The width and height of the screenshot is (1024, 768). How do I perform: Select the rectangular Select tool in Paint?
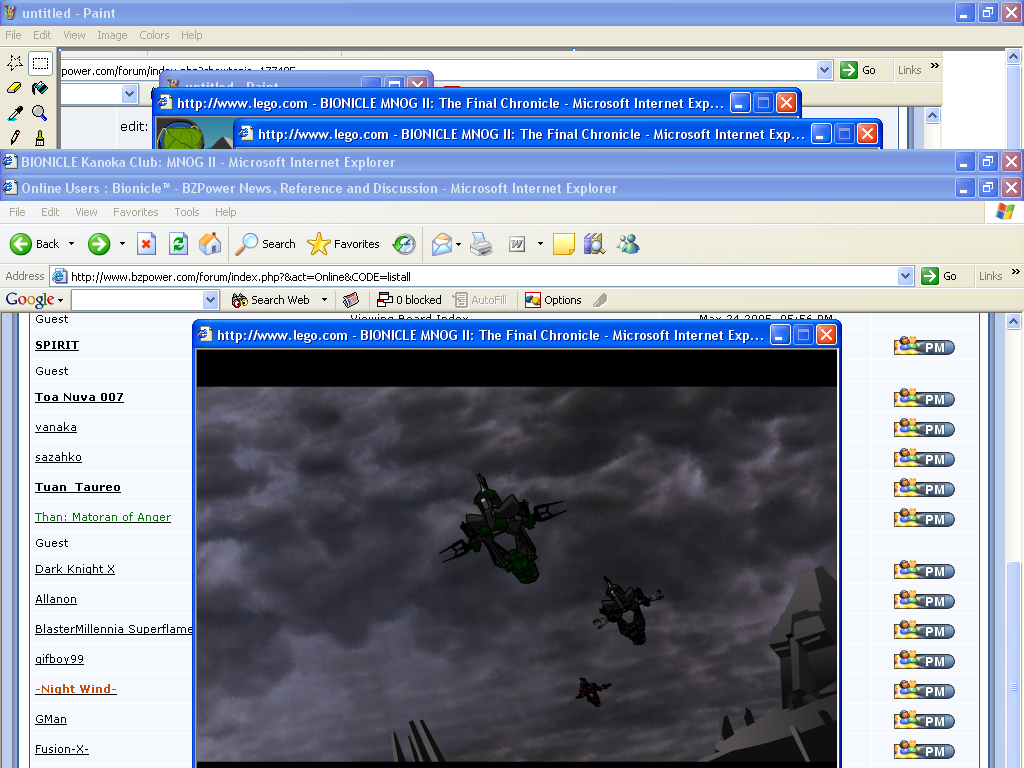pos(40,63)
